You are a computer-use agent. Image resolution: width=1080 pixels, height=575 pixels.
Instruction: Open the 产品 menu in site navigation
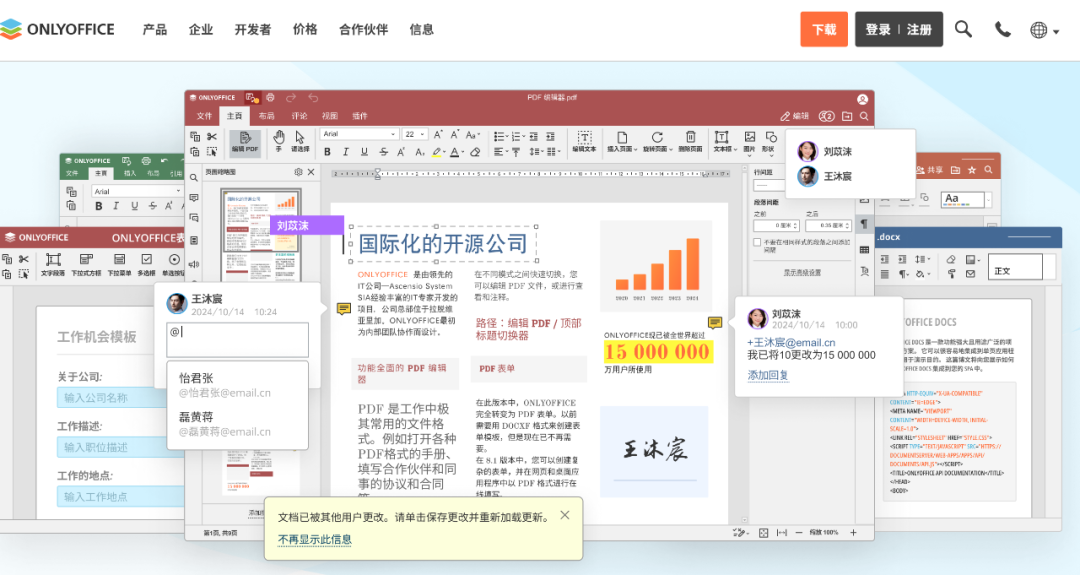click(155, 30)
